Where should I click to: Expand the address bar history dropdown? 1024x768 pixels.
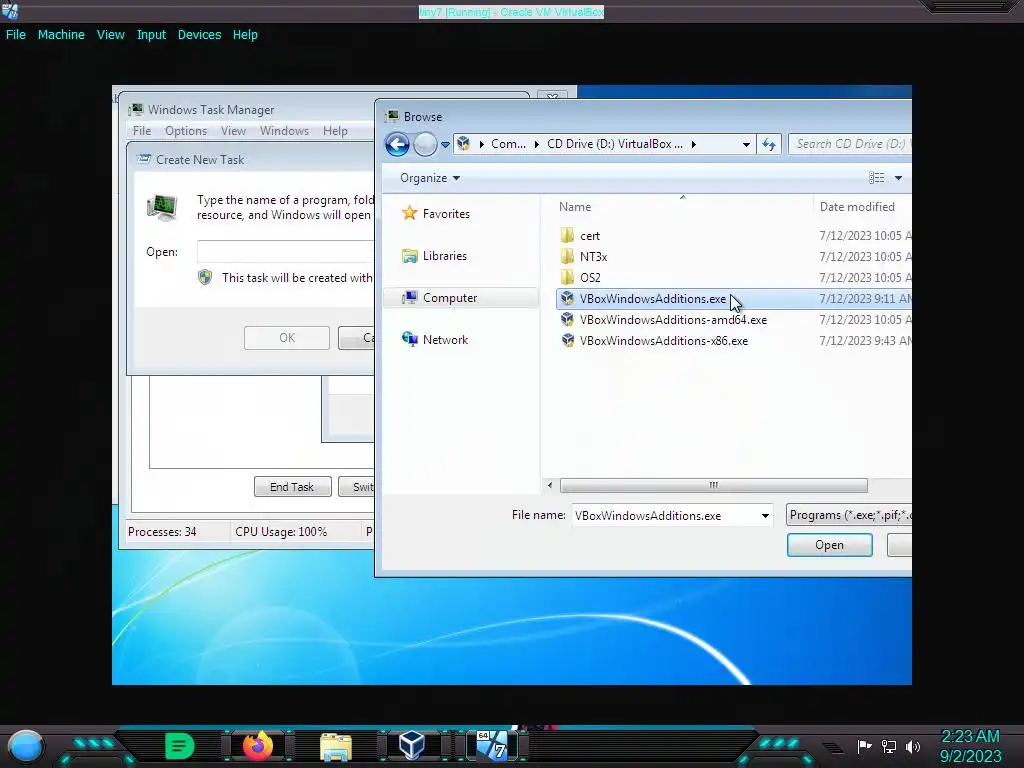(x=746, y=144)
